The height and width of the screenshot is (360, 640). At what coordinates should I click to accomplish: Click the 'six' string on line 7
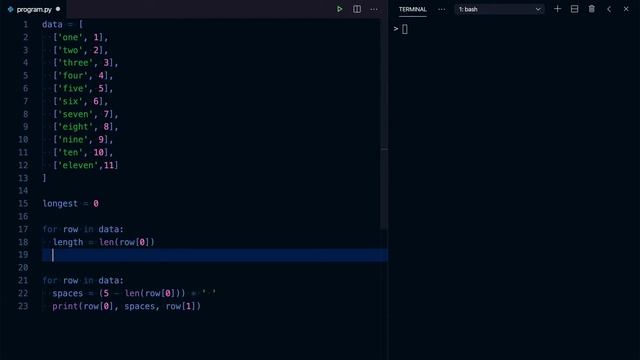70,101
